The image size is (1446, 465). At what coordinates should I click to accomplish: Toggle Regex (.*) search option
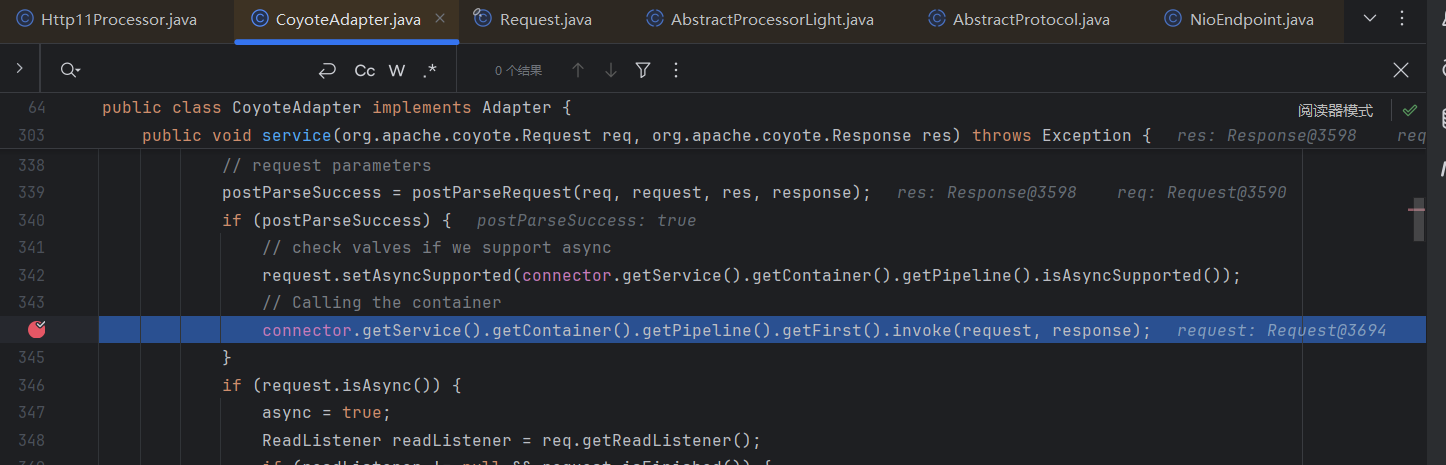point(430,70)
